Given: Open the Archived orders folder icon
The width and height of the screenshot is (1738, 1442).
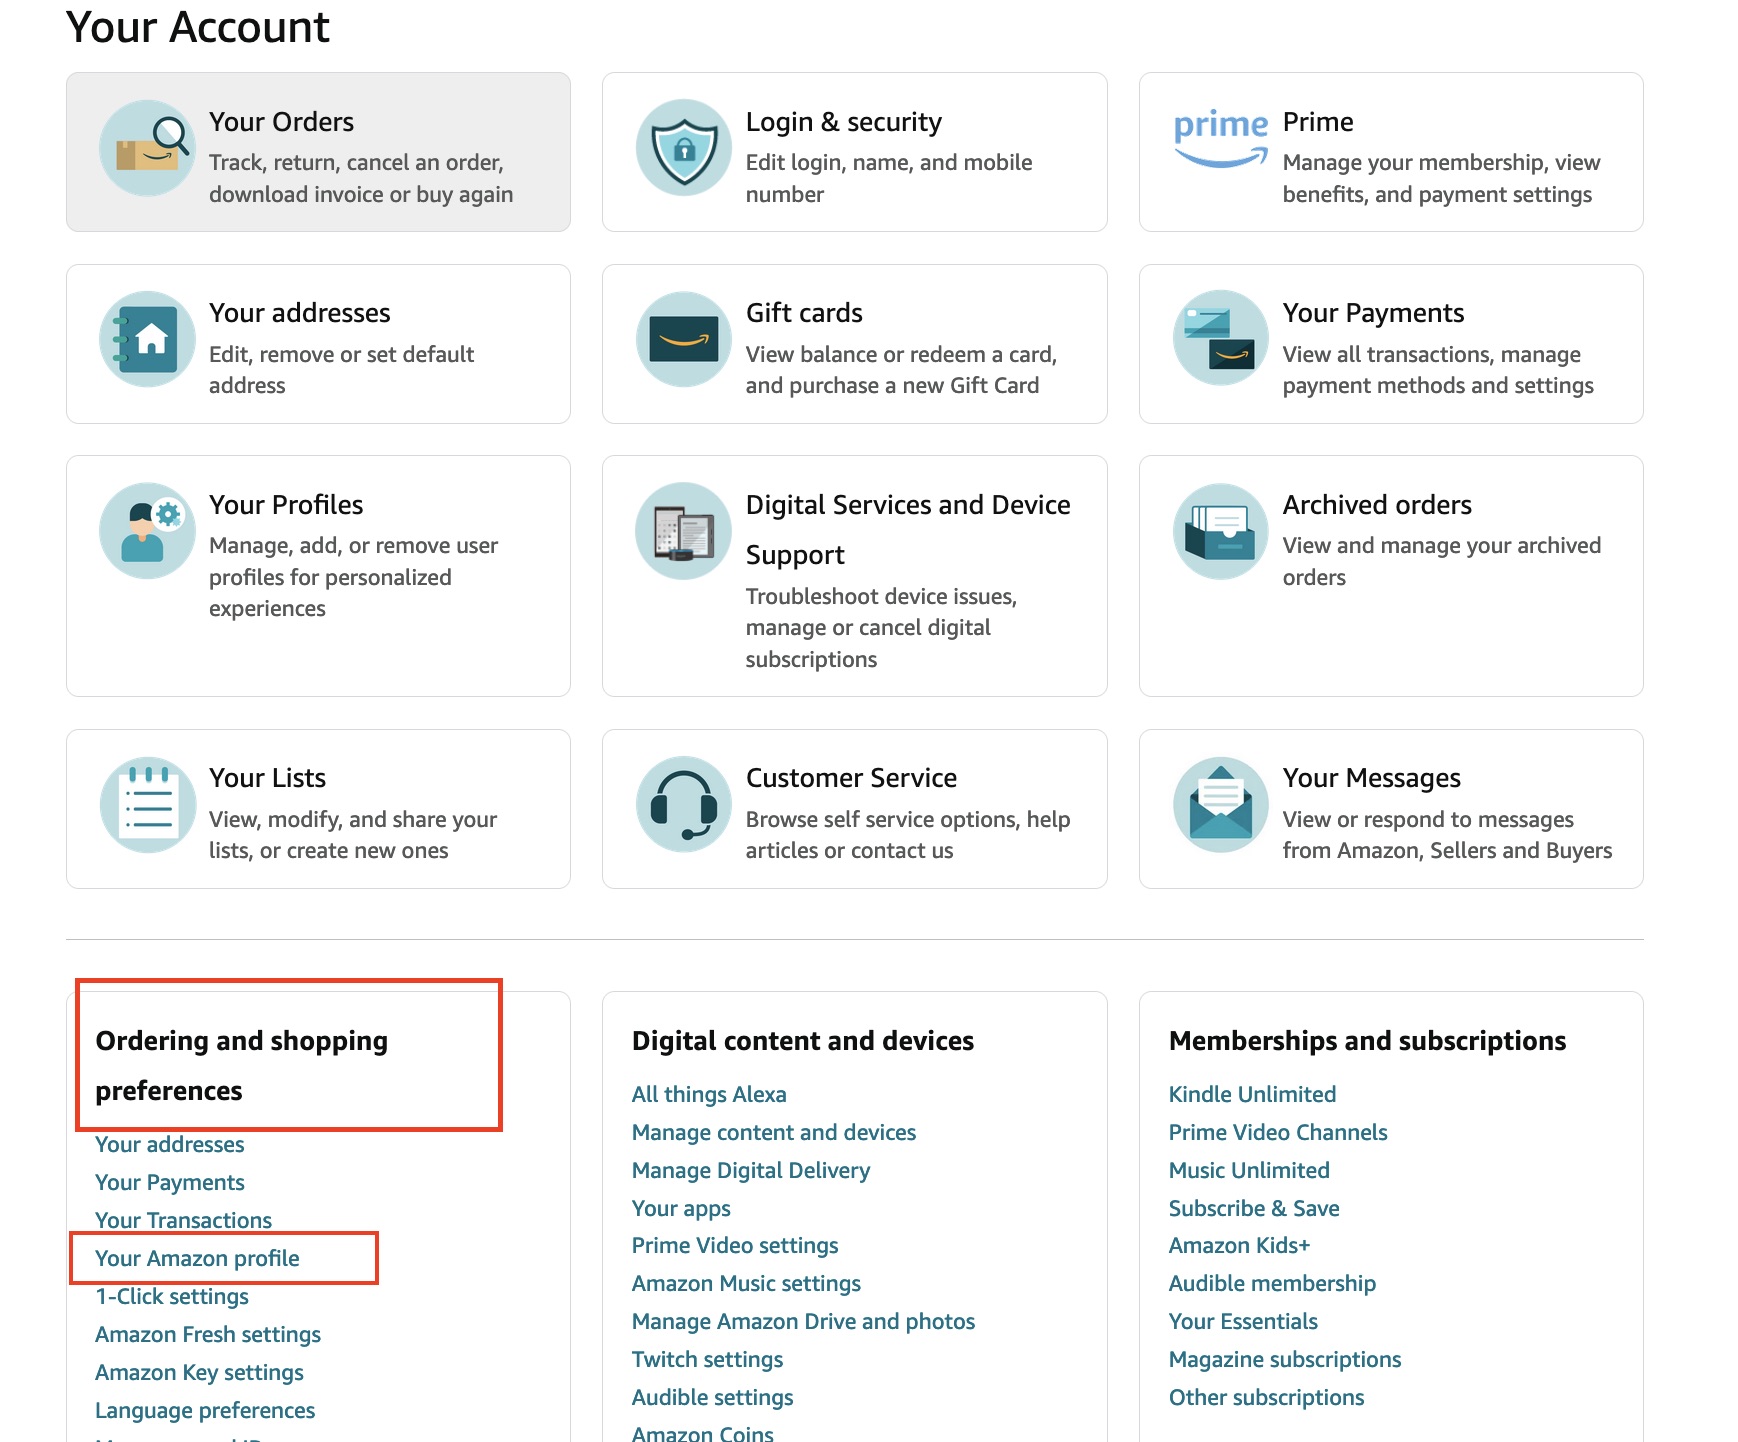Looking at the screenshot, I should [1220, 531].
